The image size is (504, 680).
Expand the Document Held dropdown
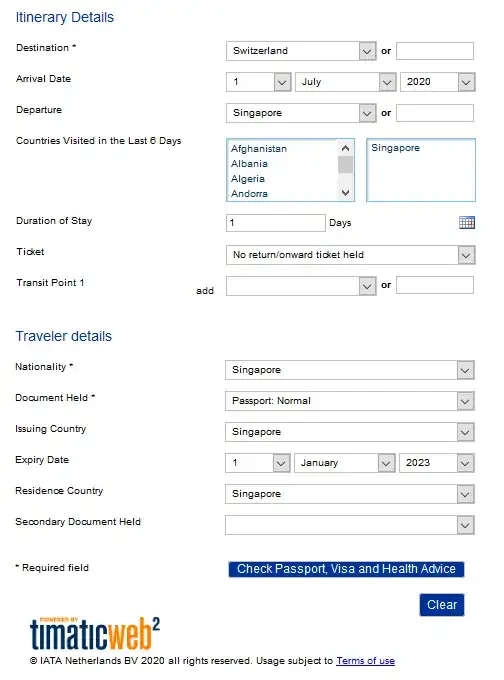click(350, 401)
